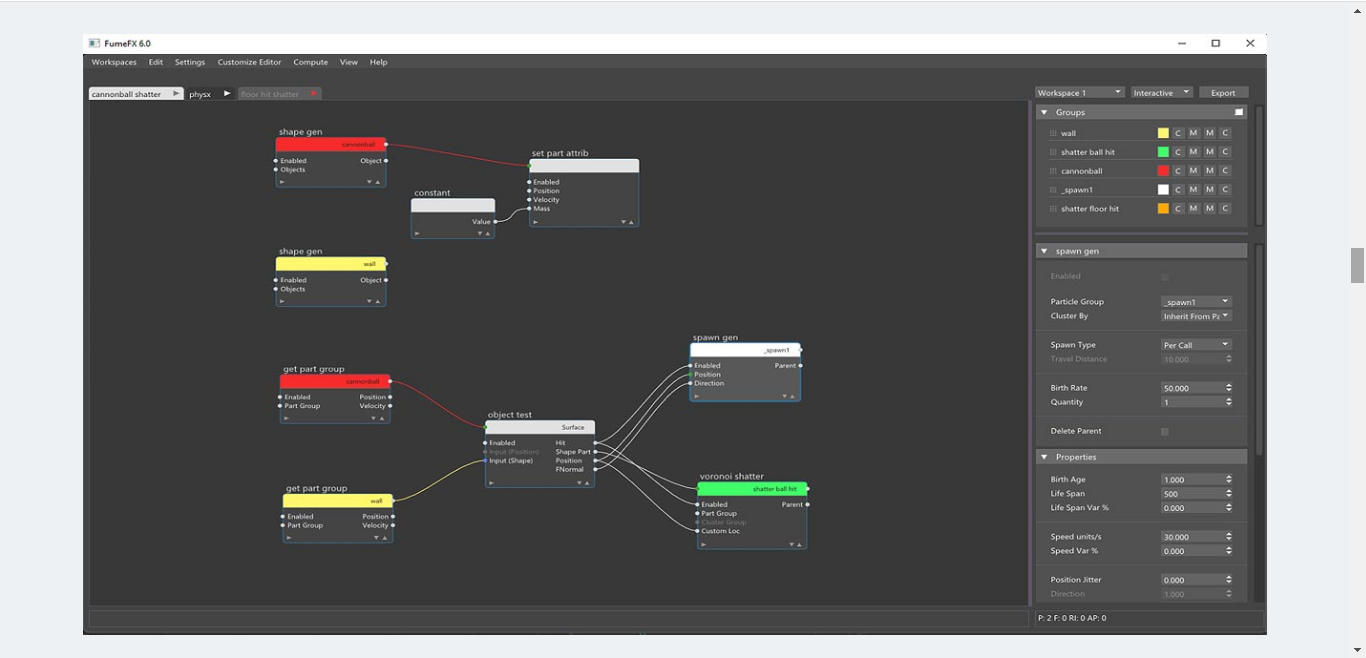
Task: Toggle the Delete Parent checkbox
Action: tap(1164, 431)
